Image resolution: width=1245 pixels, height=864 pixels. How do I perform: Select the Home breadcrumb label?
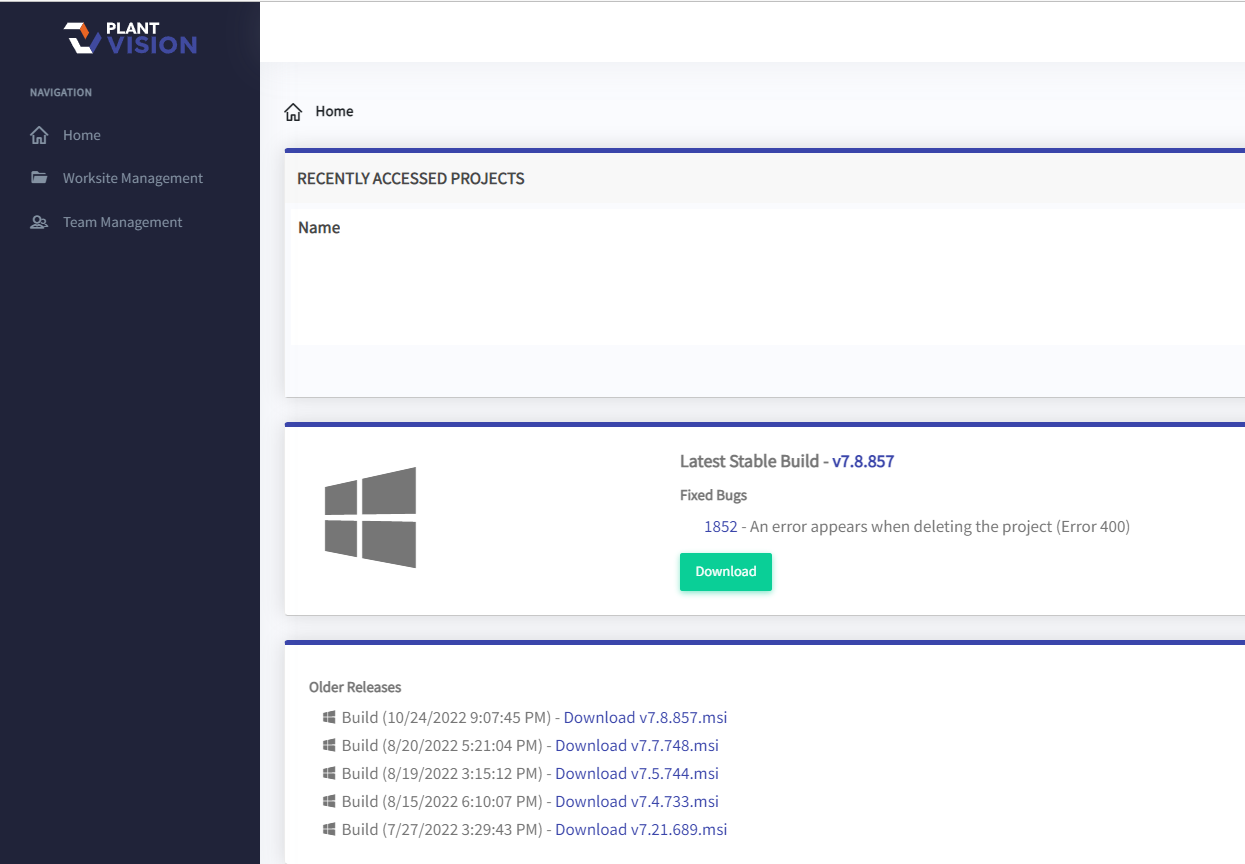pos(334,111)
